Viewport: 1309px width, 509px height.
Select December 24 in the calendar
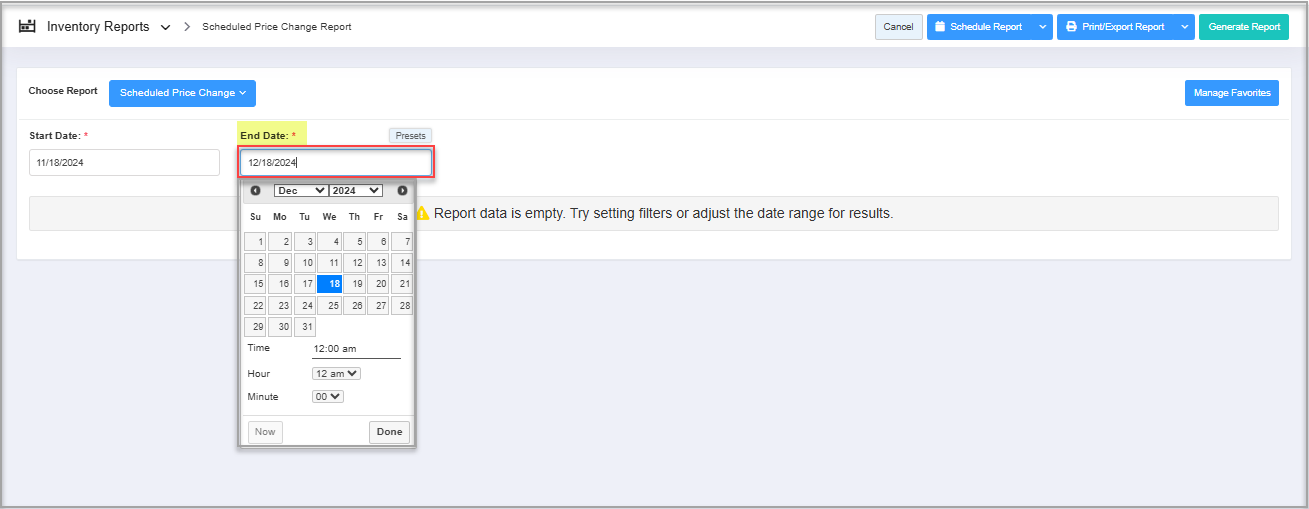(x=304, y=306)
